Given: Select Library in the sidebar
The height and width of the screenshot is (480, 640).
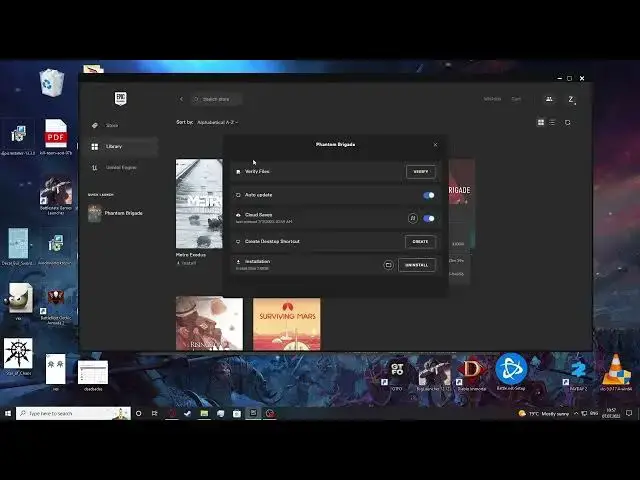Looking at the screenshot, I should pos(122,147).
